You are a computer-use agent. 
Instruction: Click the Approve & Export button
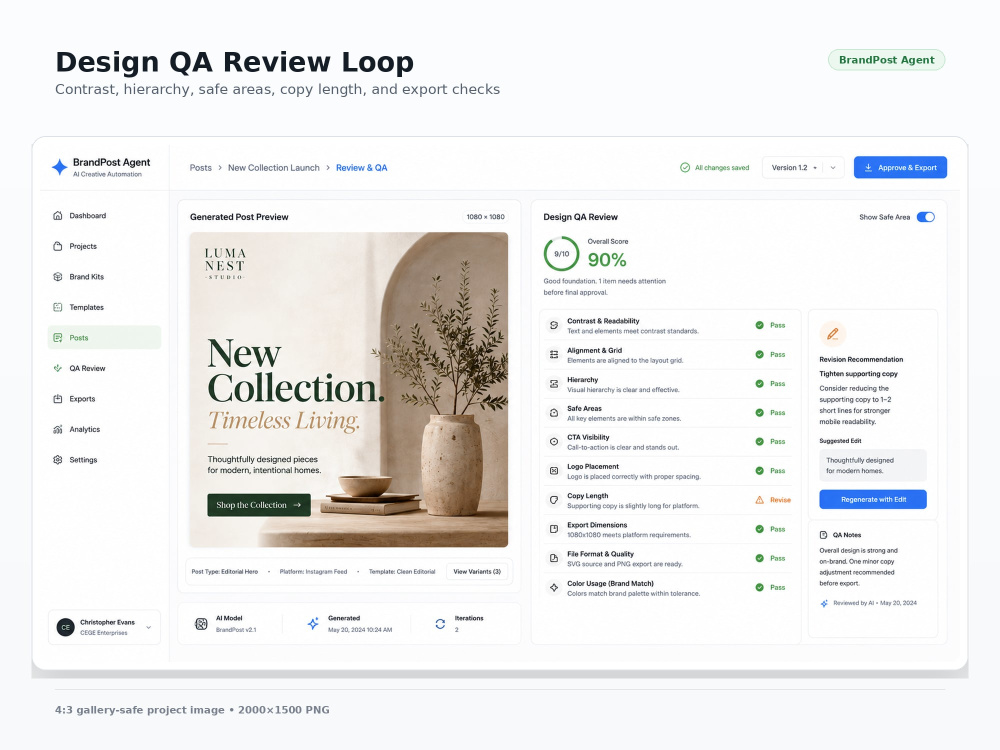point(901,168)
